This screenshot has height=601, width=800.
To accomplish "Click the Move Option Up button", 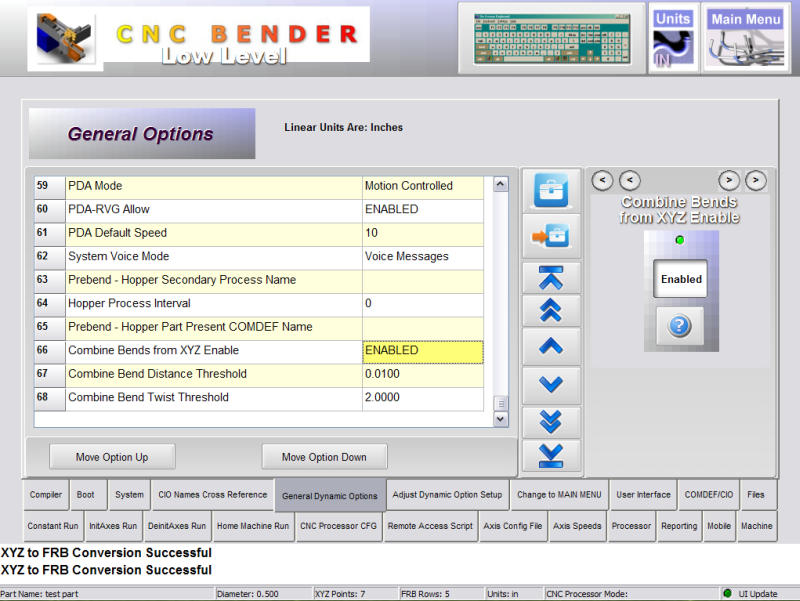I will click(x=112, y=457).
